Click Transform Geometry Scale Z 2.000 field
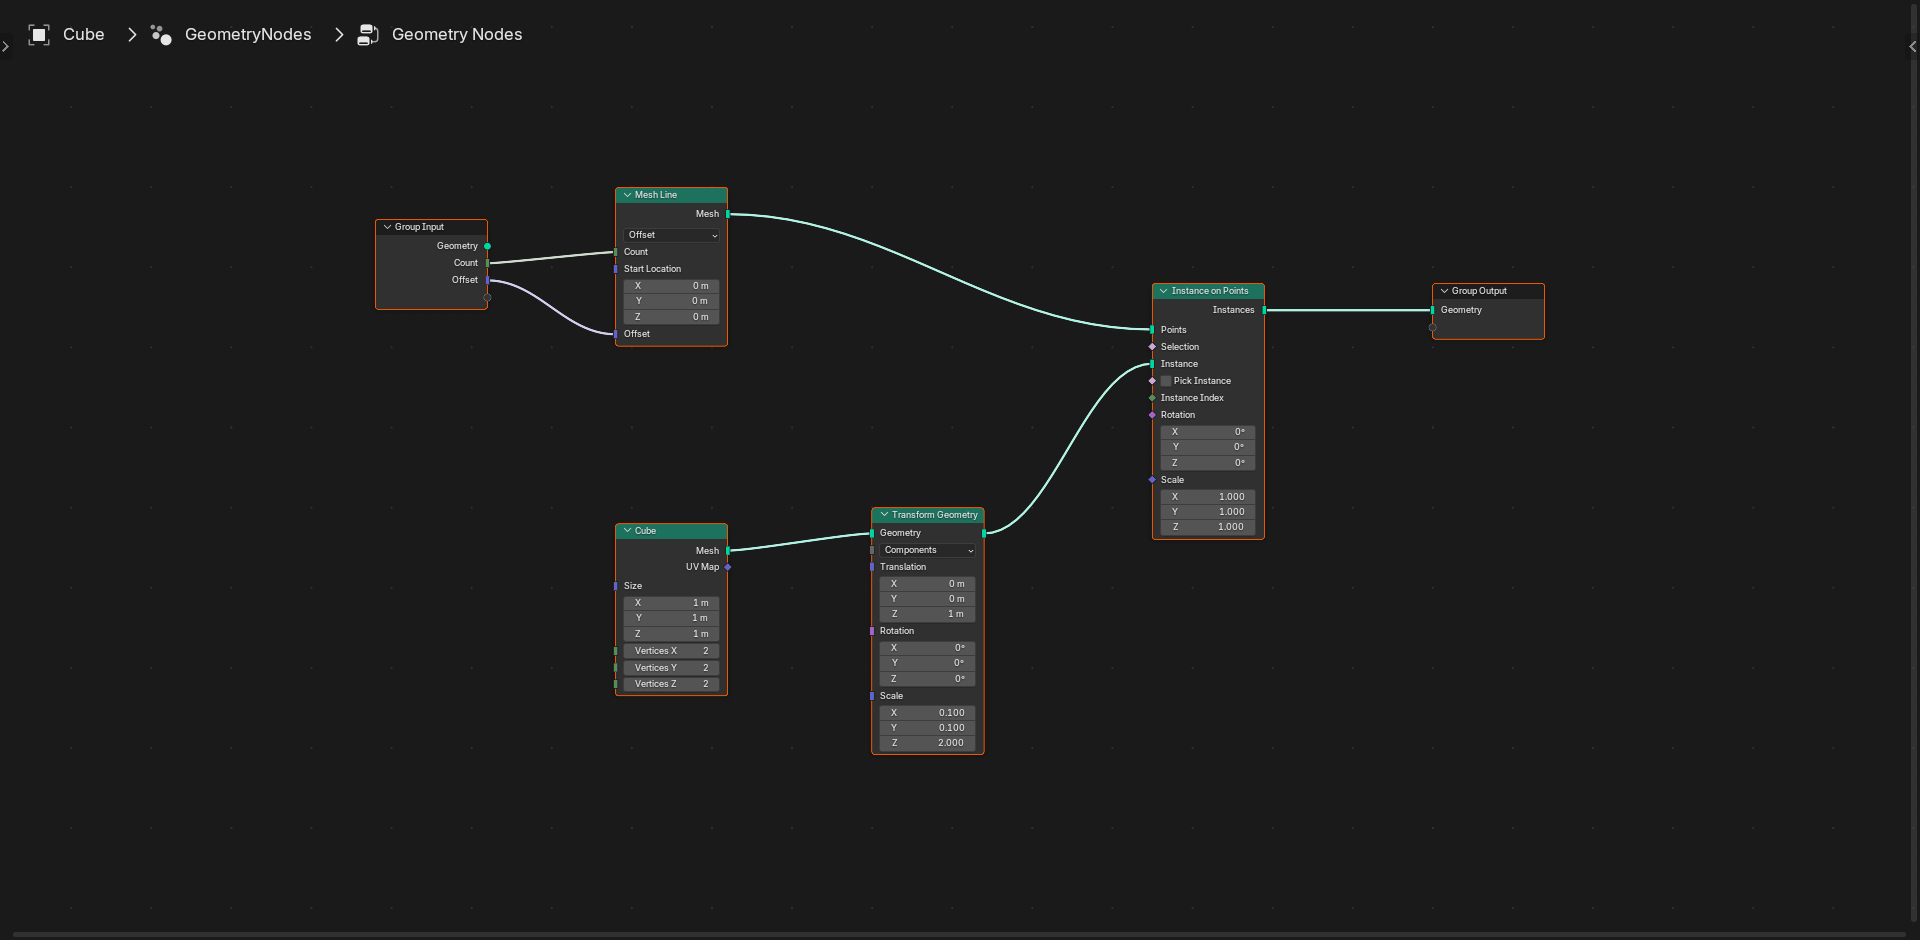This screenshot has width=1920, height=940. (x=928, y=743)
